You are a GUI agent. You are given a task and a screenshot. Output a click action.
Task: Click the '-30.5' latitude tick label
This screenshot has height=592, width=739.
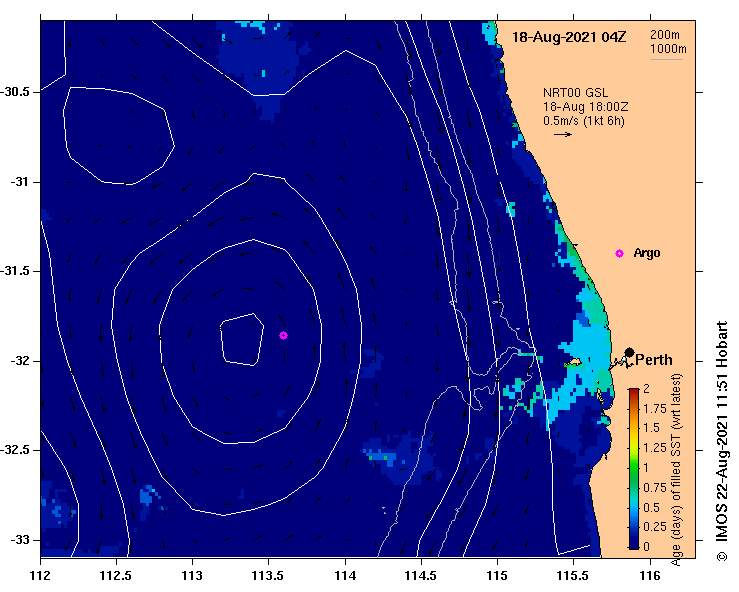(x=16, y=92)
